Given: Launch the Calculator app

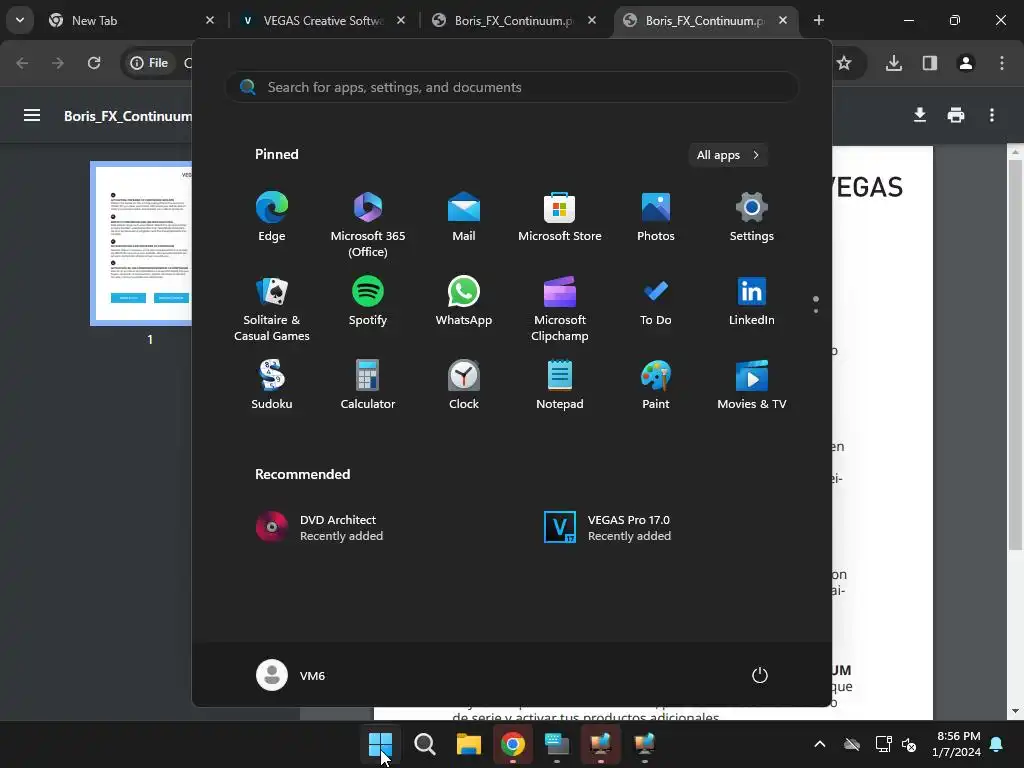Looking at the screenshot, I should [368, 385].
